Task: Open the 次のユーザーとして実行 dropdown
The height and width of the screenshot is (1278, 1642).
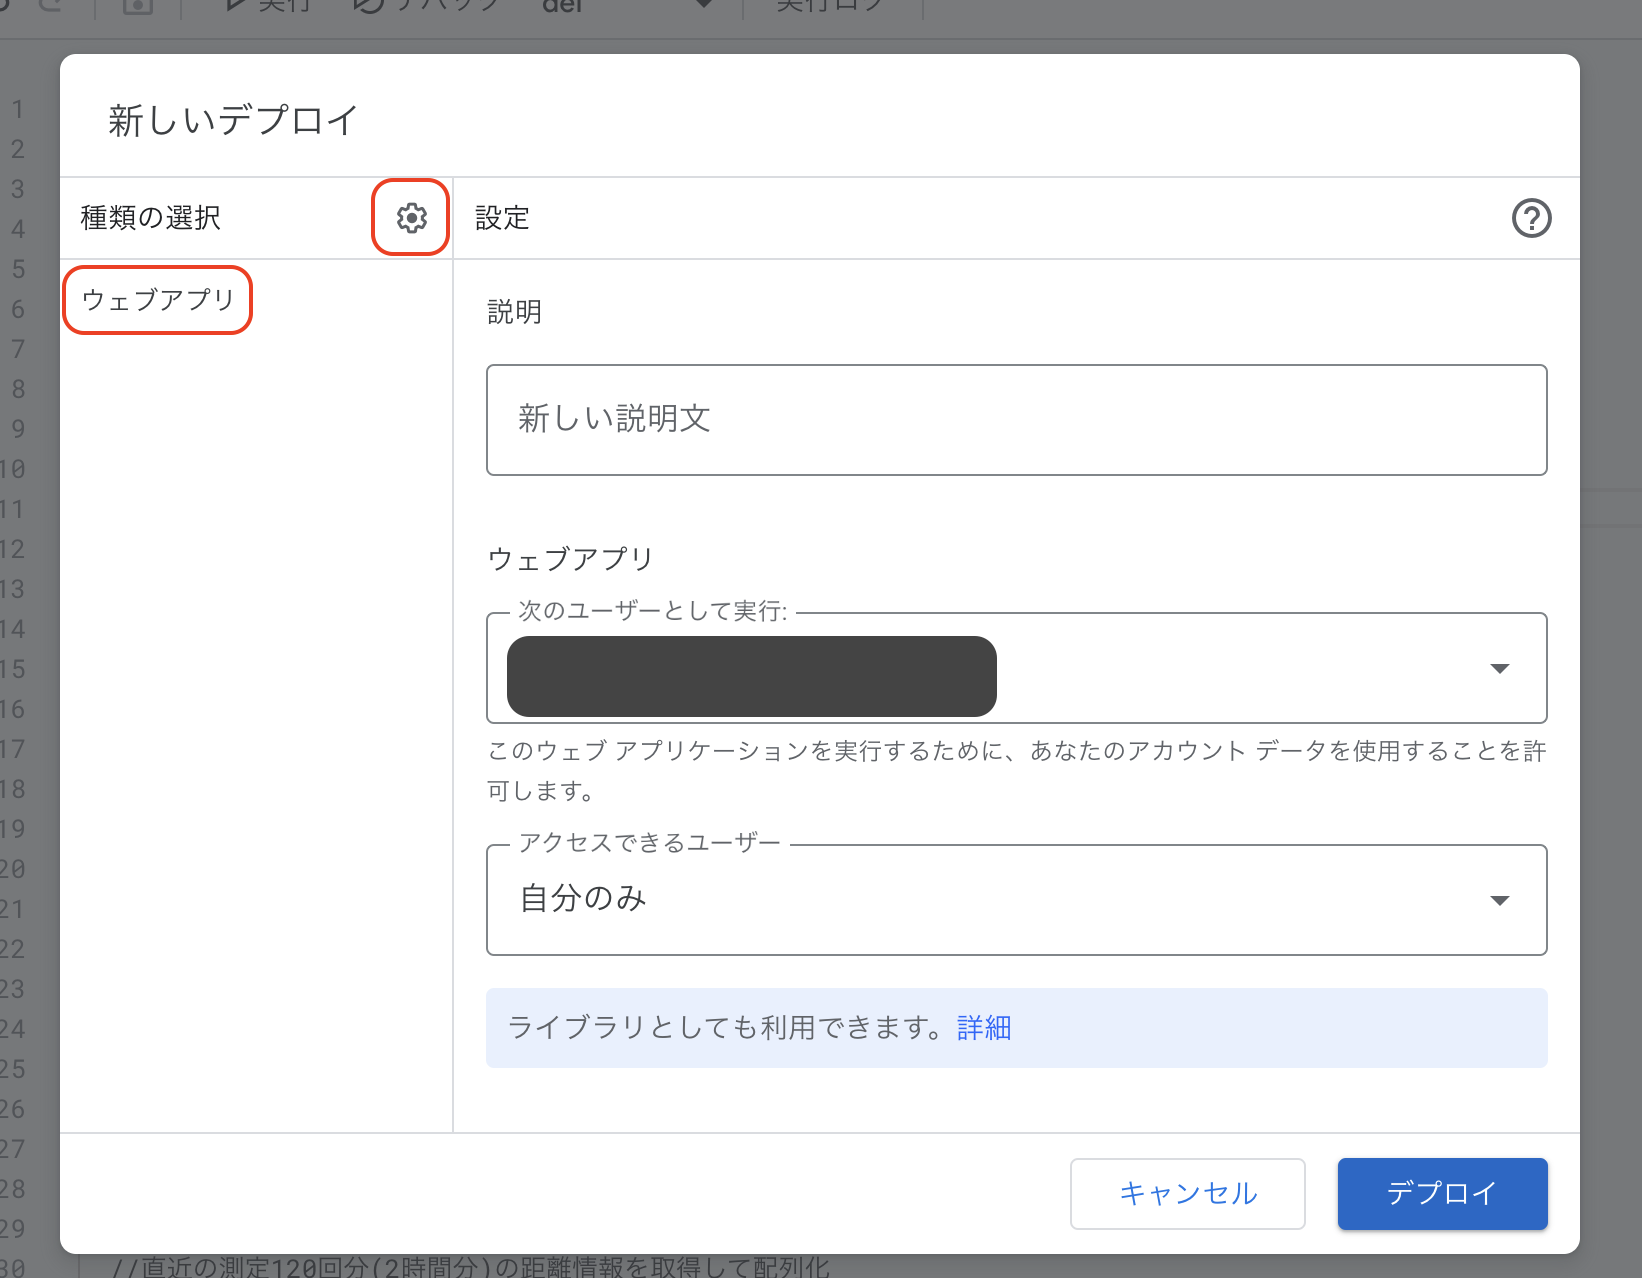Action: 1016,668
